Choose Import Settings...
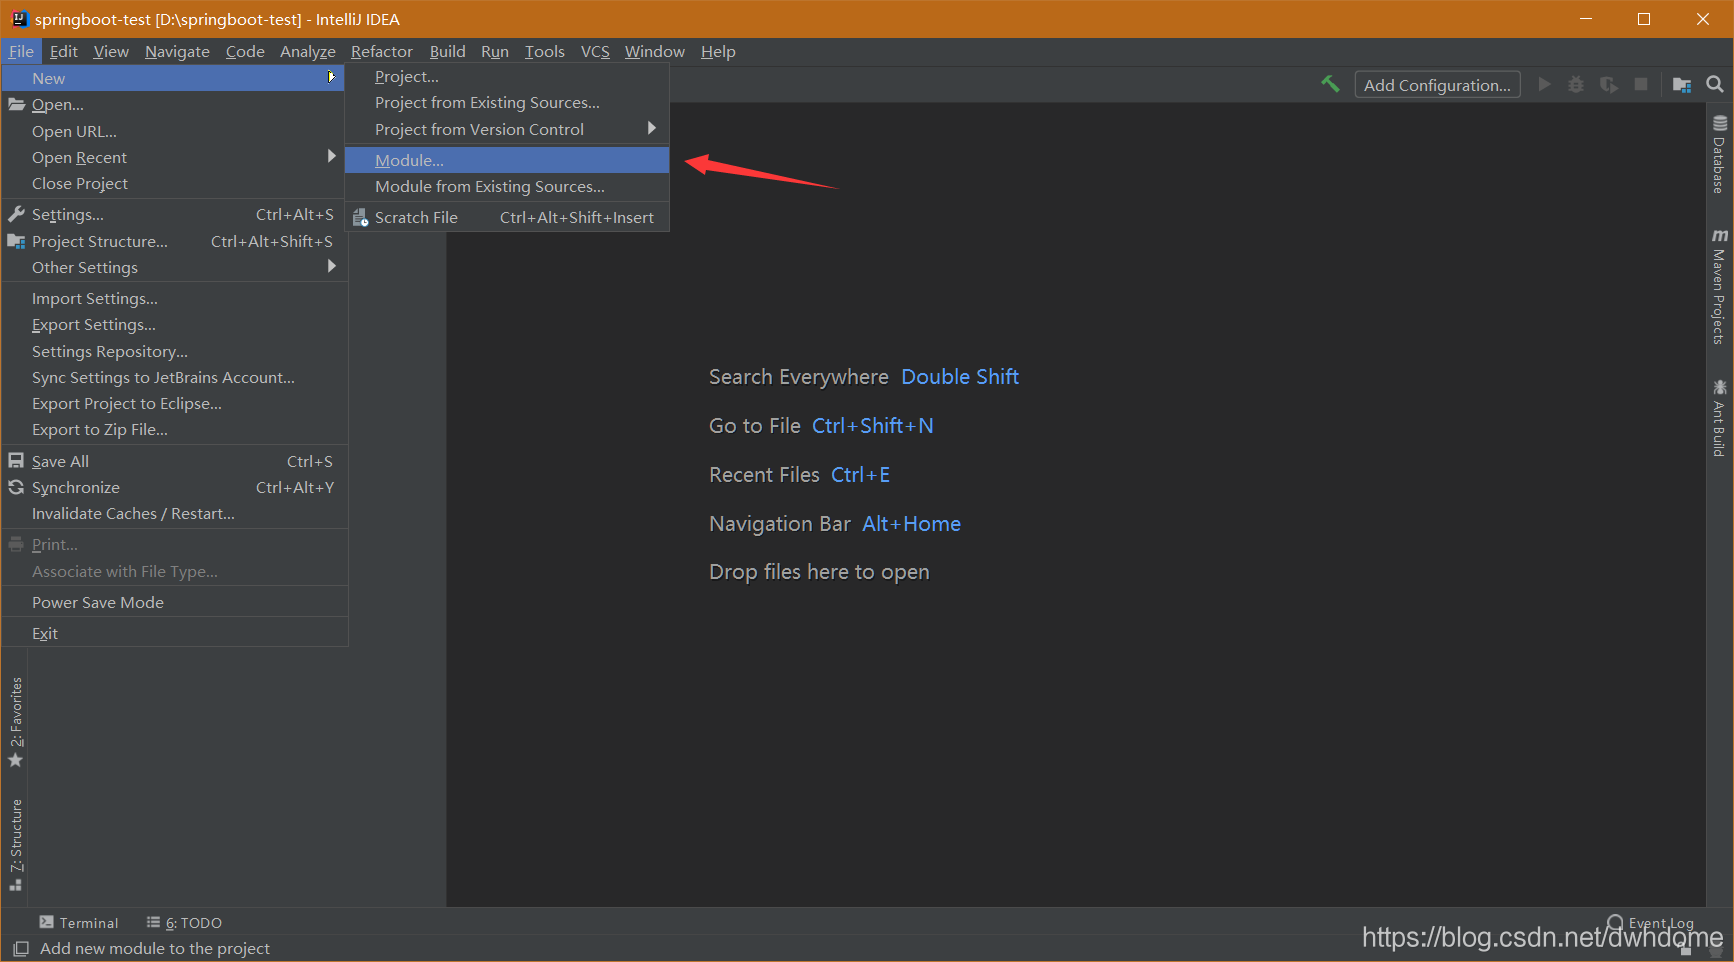 click(x=174, y=298)
